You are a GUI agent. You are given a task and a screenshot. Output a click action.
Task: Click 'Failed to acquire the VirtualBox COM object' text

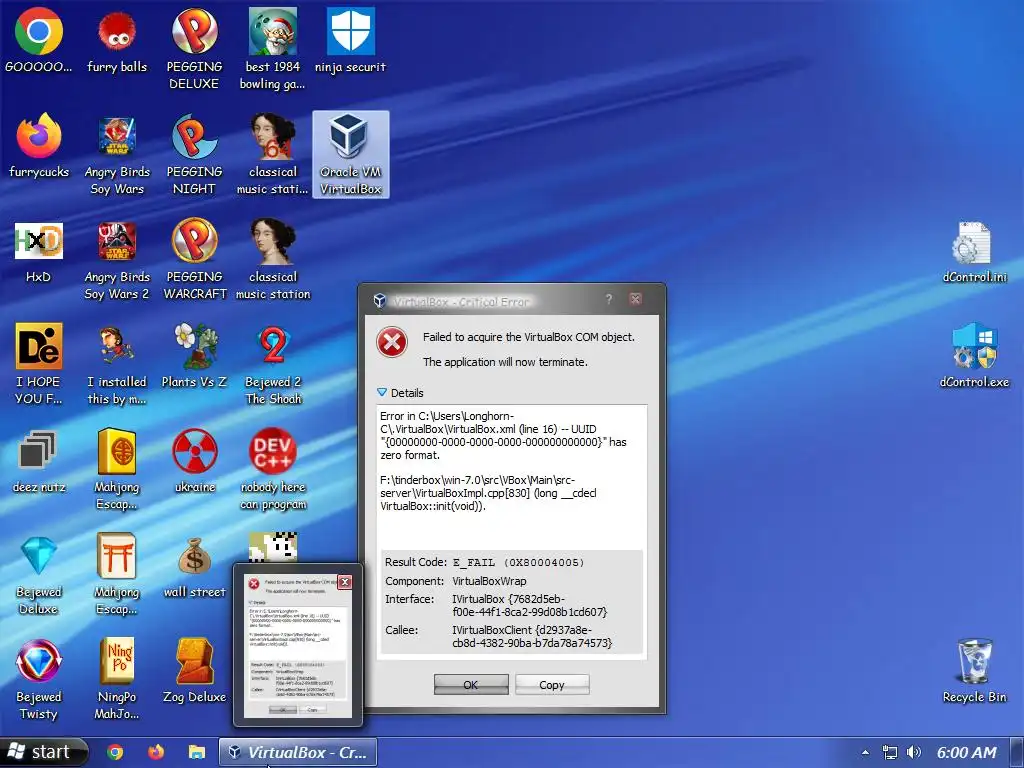(528, 337)
